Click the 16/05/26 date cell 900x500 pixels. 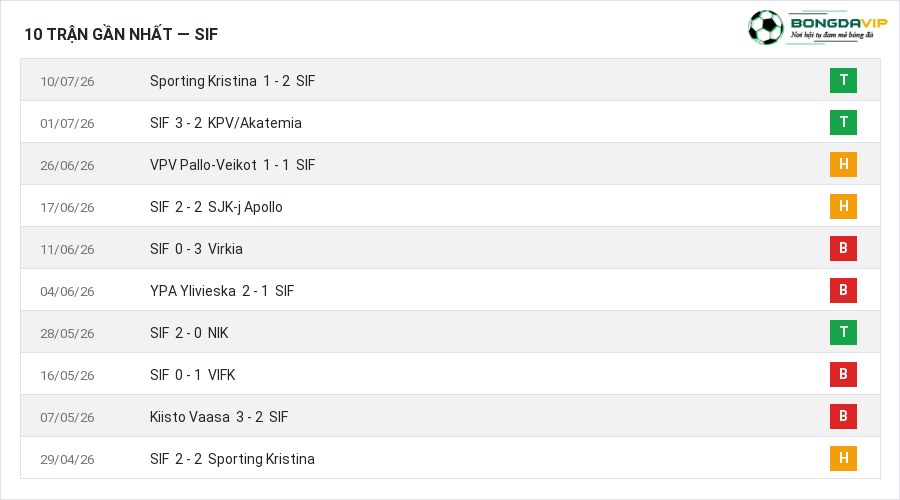(67, 375)
